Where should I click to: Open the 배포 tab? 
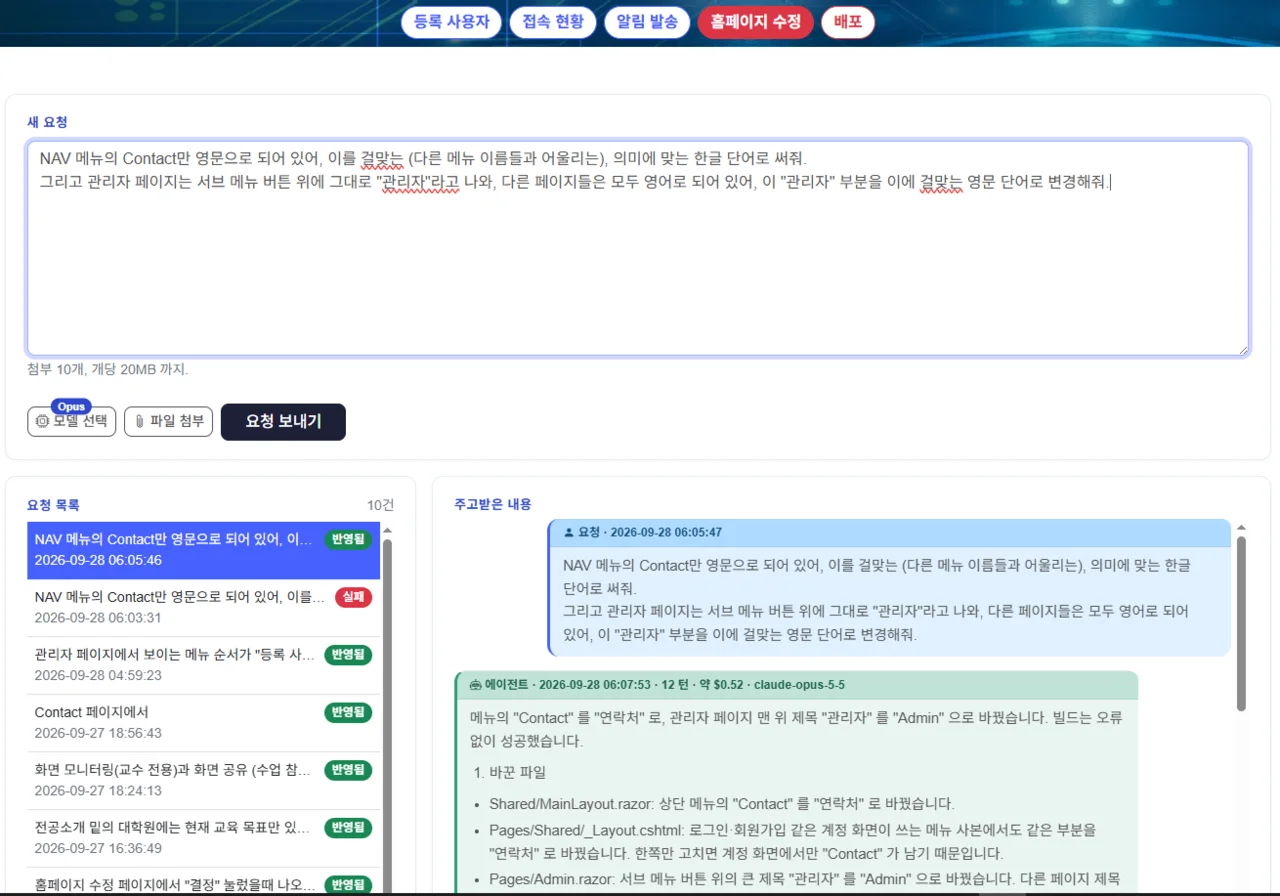[848, 22]
